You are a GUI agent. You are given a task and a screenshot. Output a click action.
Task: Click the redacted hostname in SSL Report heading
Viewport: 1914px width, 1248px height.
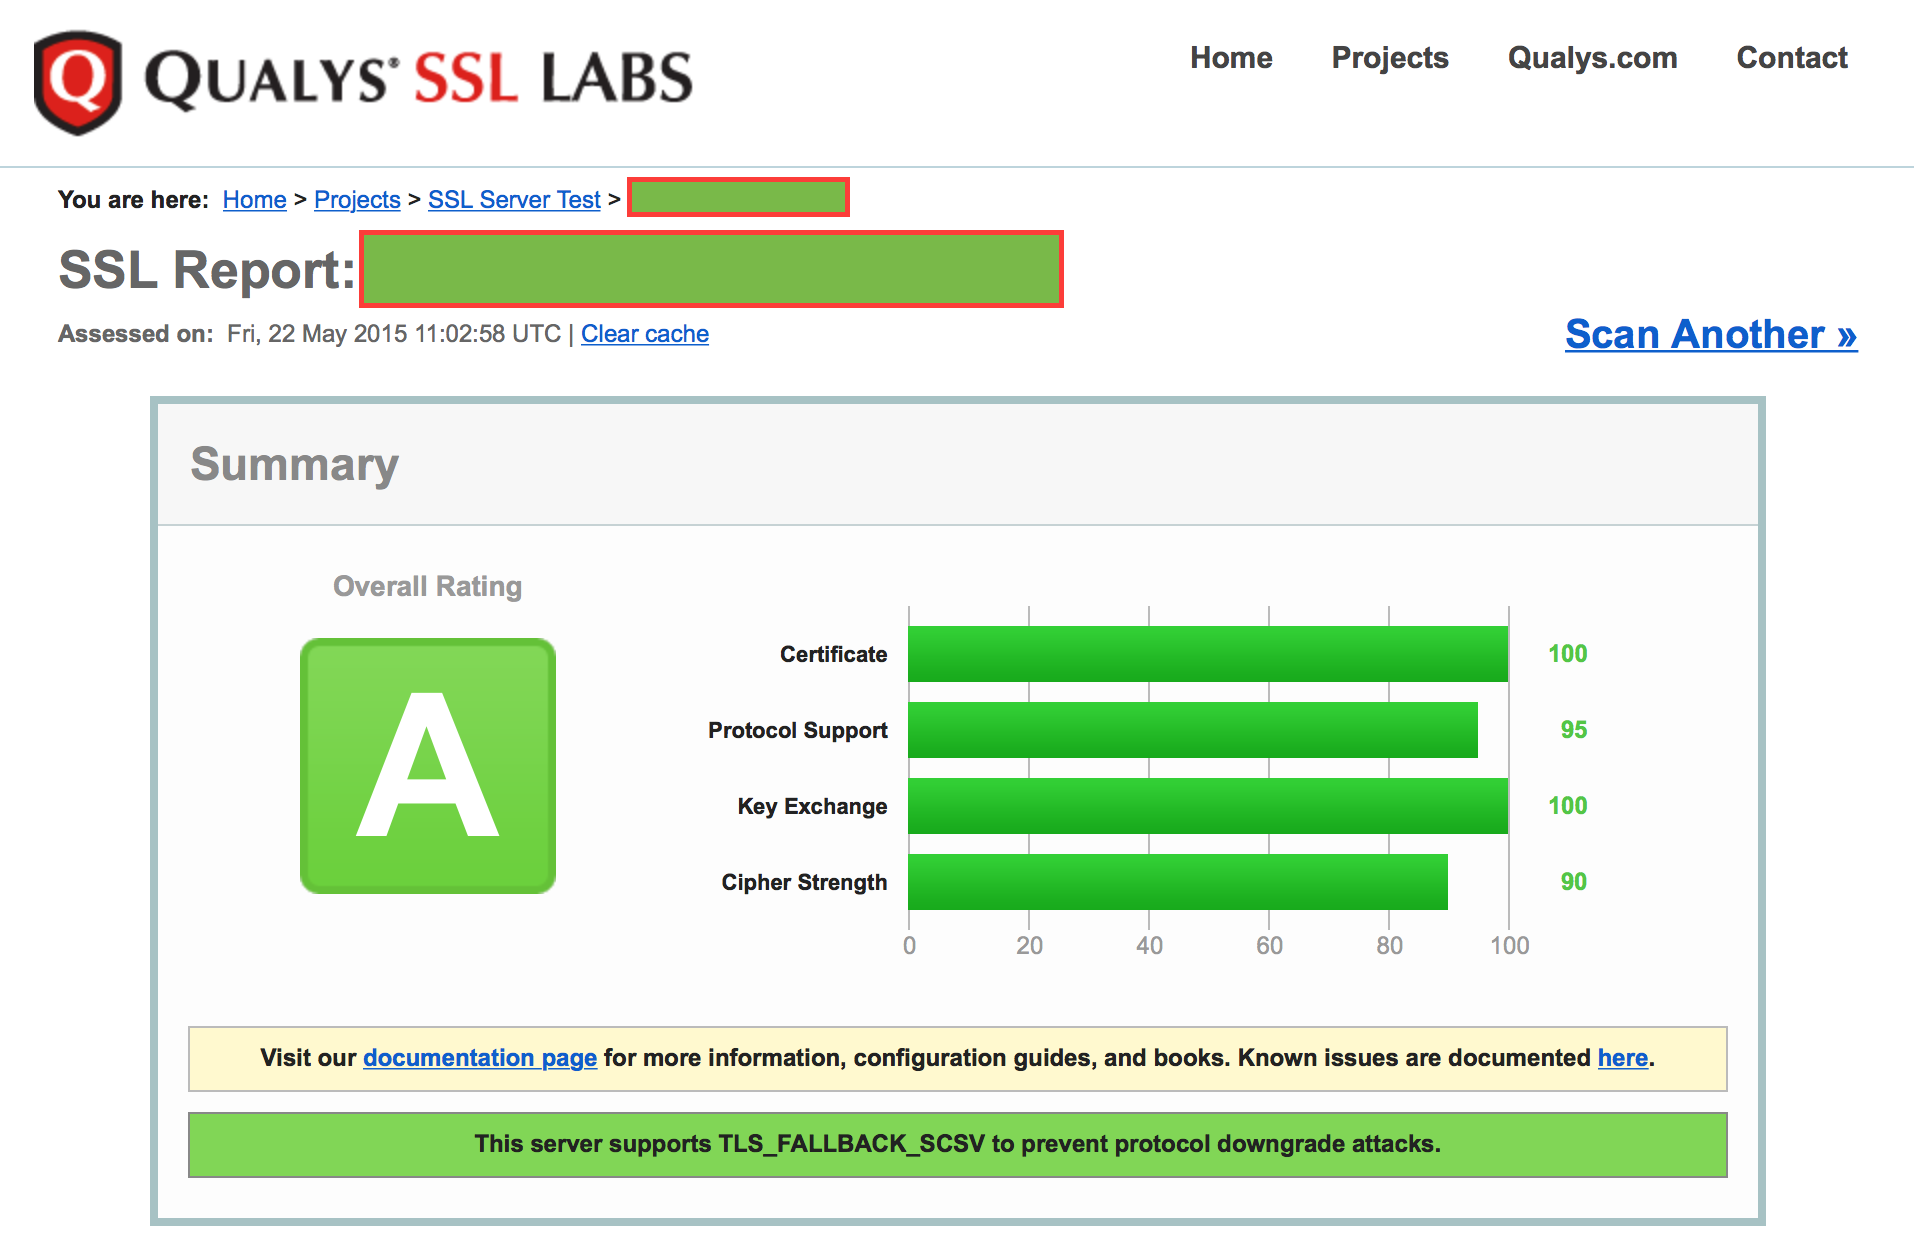click(711, 269)
